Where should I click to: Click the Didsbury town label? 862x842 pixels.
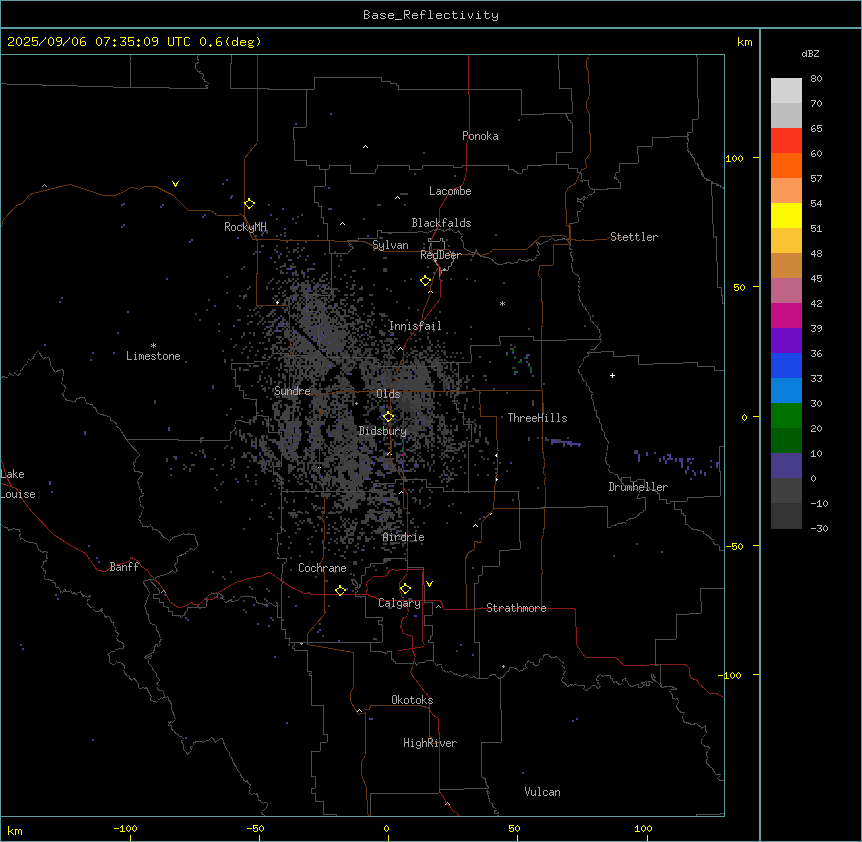click(383, 431)
